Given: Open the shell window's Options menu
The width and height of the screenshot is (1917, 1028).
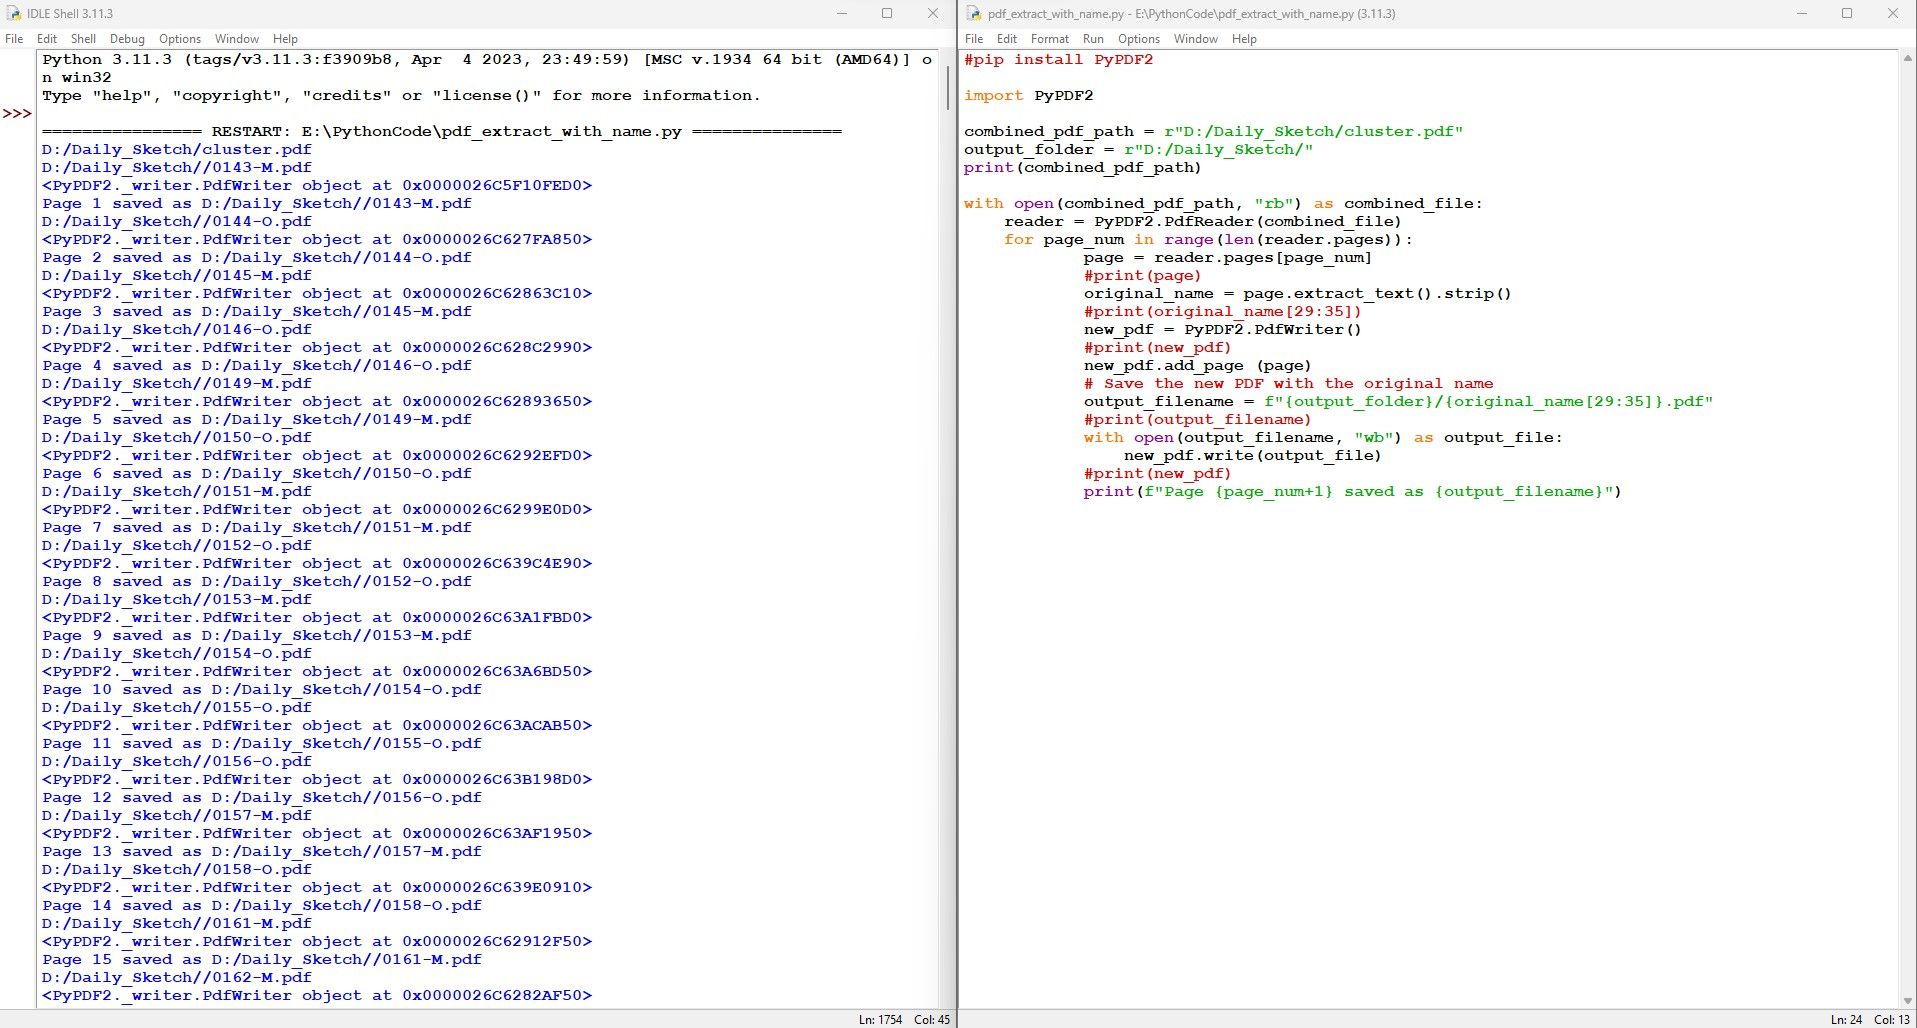Looking at the screenshot, I should 180,39.
